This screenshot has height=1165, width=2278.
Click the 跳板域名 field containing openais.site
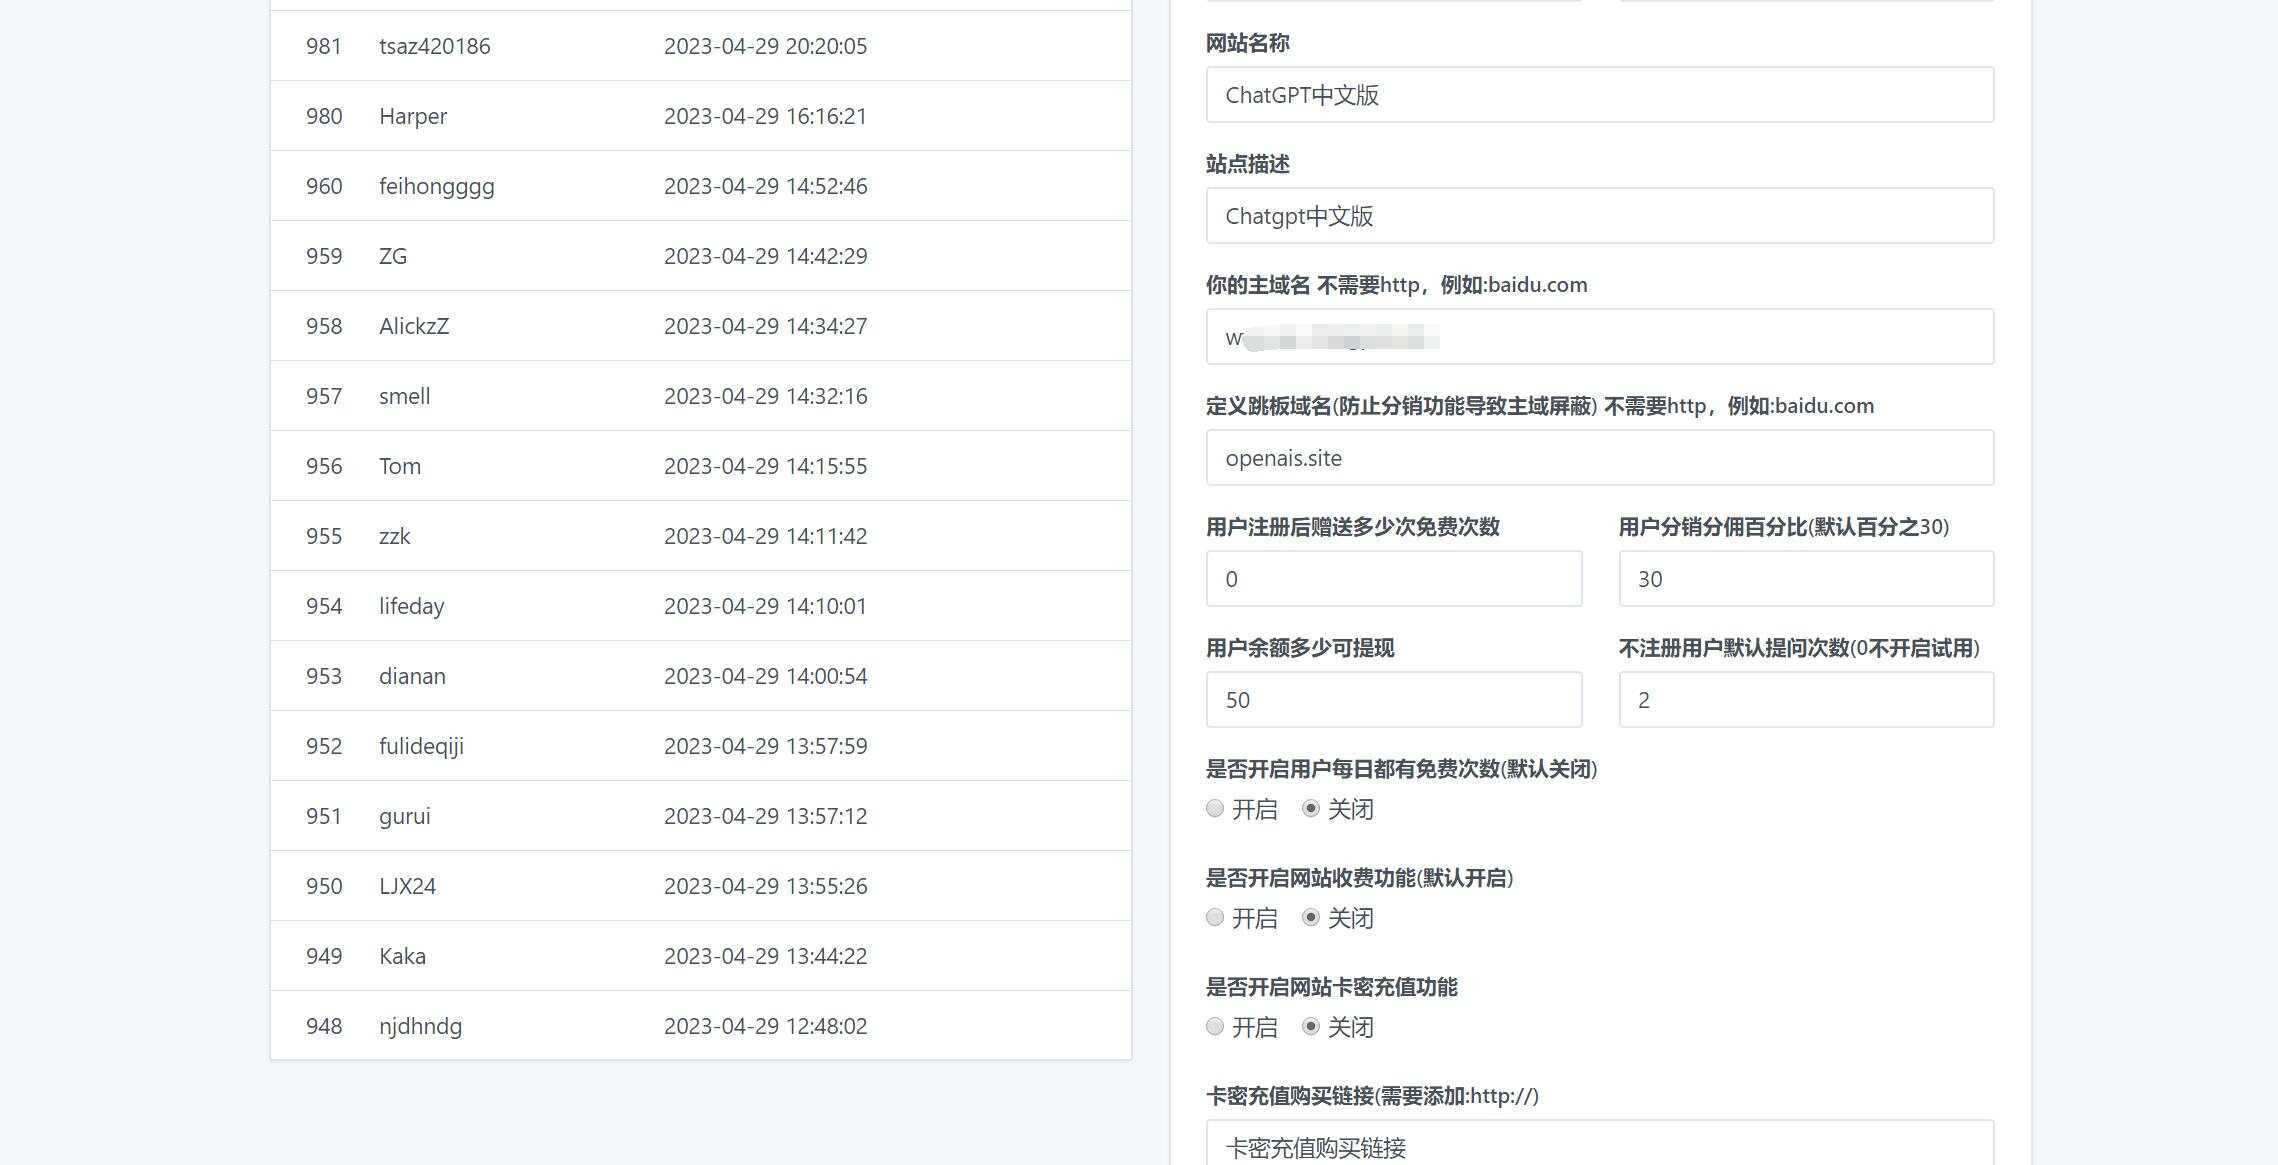[x=1598, y=457]
